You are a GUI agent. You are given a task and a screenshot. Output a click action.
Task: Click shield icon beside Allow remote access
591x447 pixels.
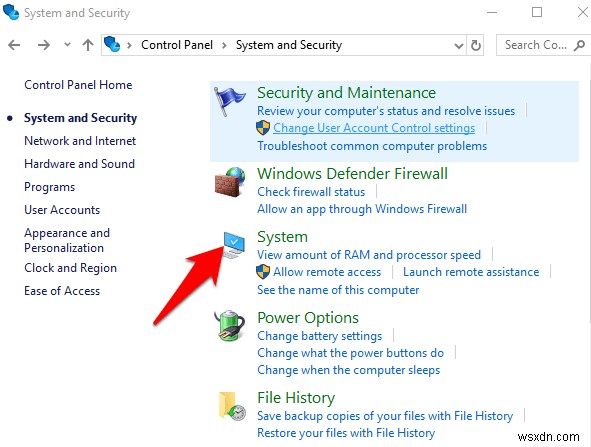click(x=263, y=272)
